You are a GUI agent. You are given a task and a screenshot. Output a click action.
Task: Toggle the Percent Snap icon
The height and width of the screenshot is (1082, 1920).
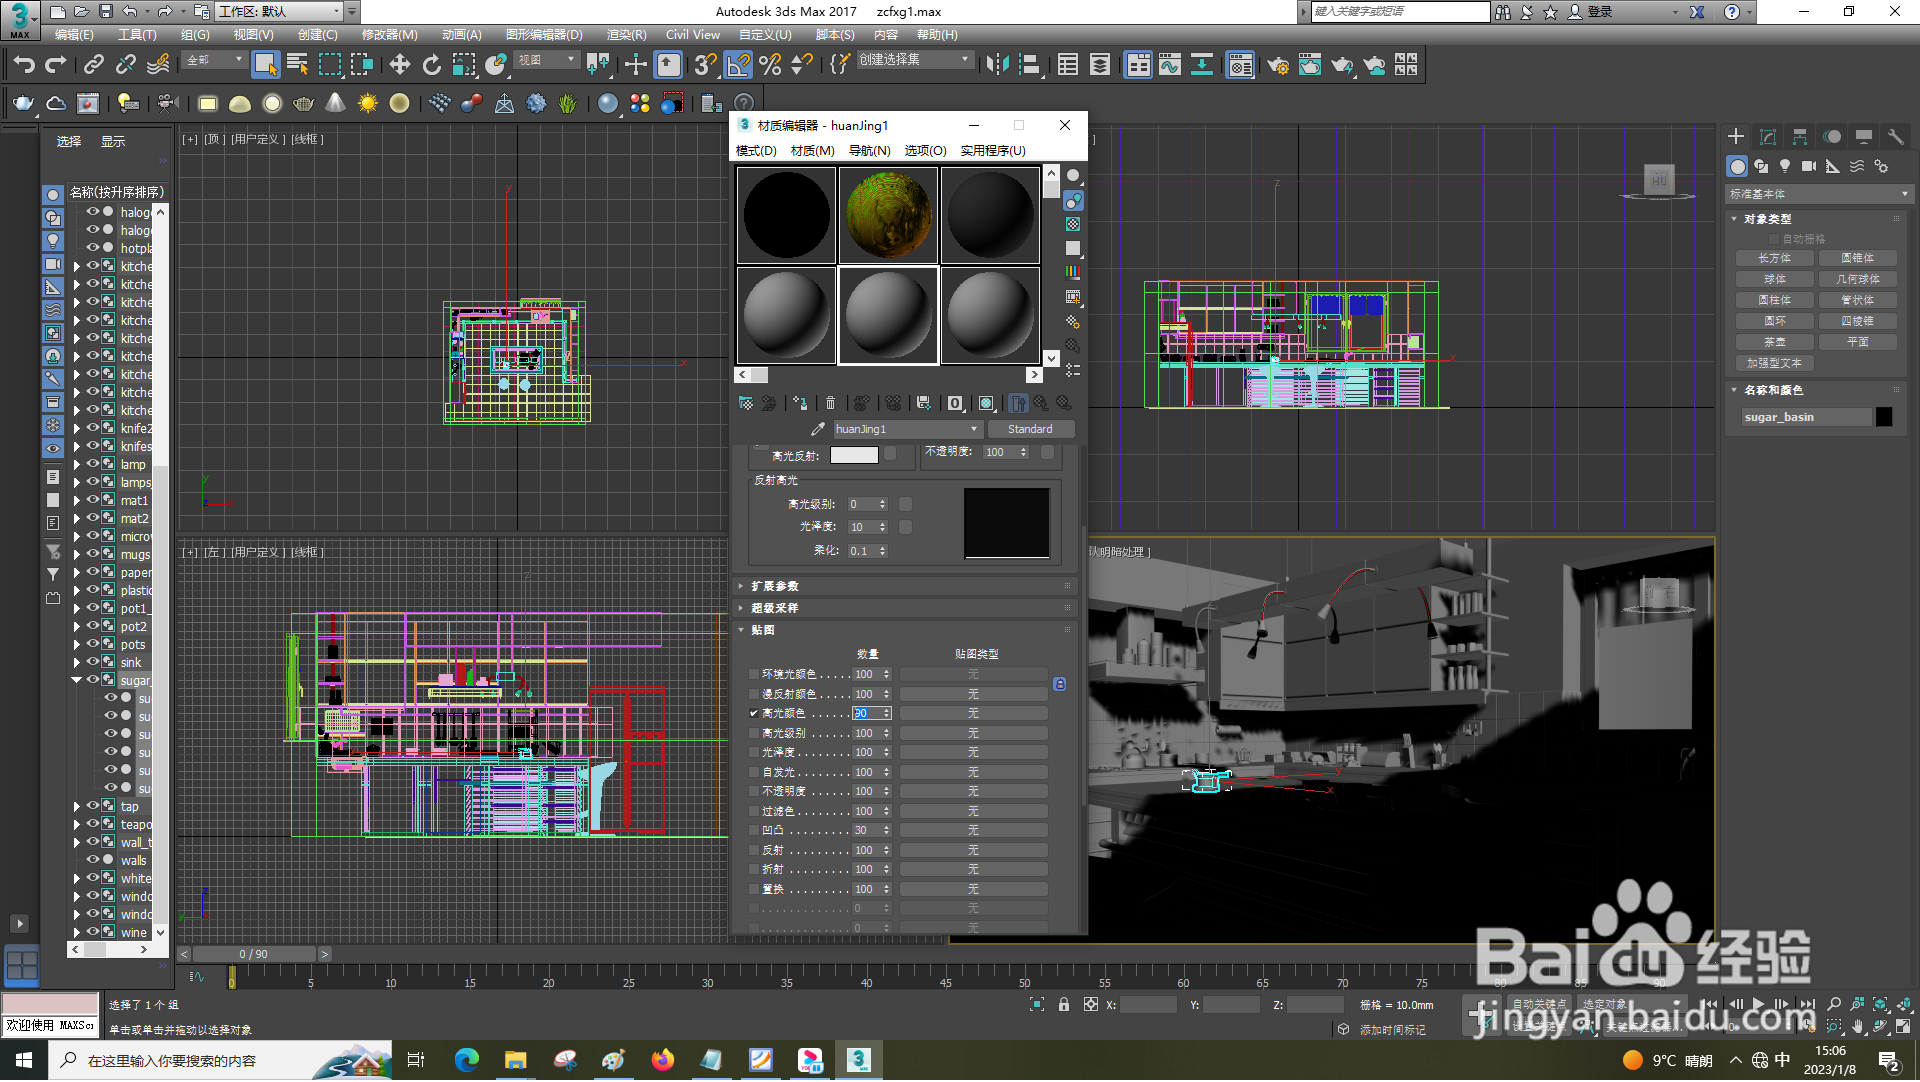pos(770,65)
